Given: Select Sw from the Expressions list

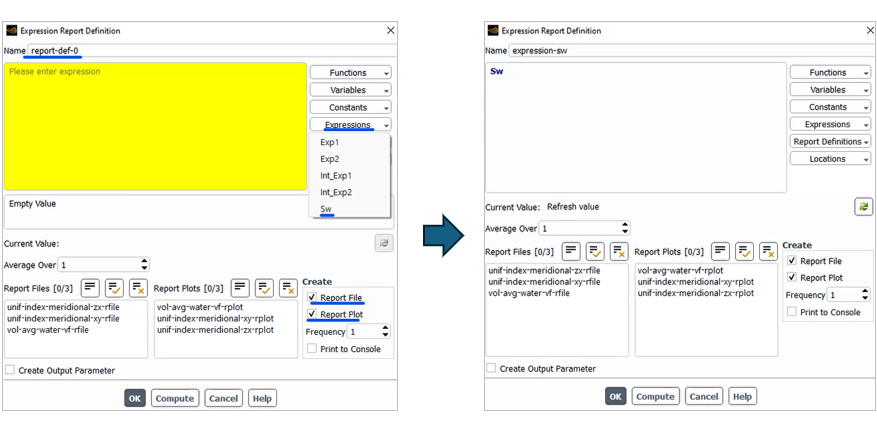Looking at the screenshot, I should click(326, 209).
